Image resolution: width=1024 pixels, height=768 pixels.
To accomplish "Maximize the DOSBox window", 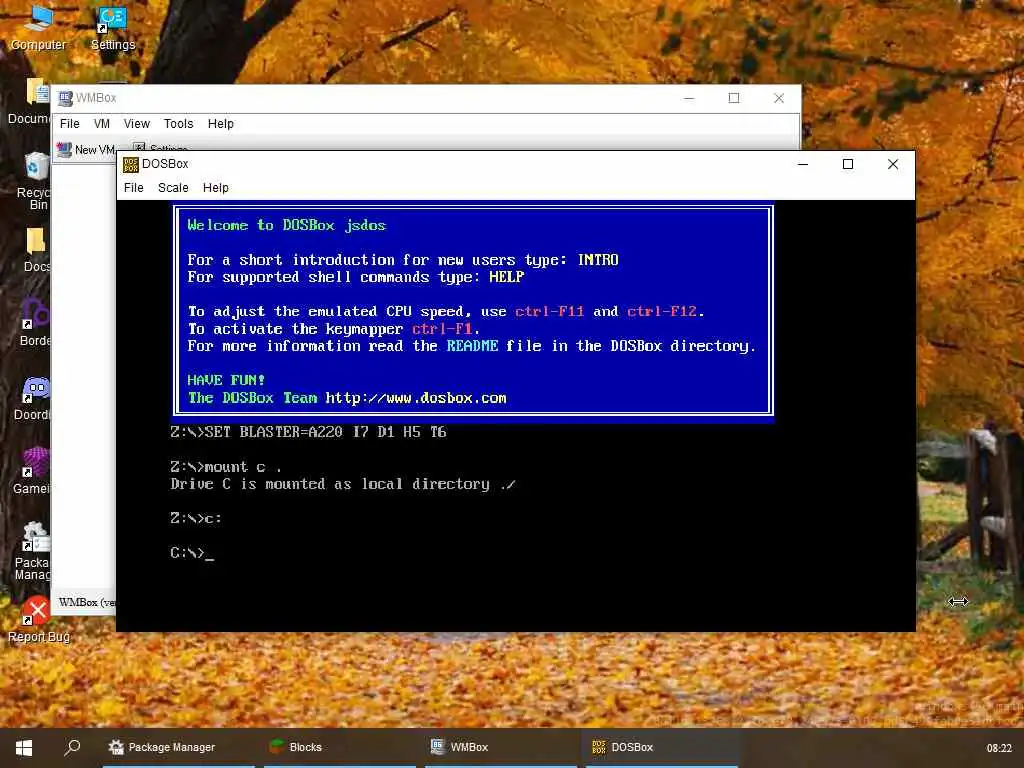I will (x=848, y=164).
